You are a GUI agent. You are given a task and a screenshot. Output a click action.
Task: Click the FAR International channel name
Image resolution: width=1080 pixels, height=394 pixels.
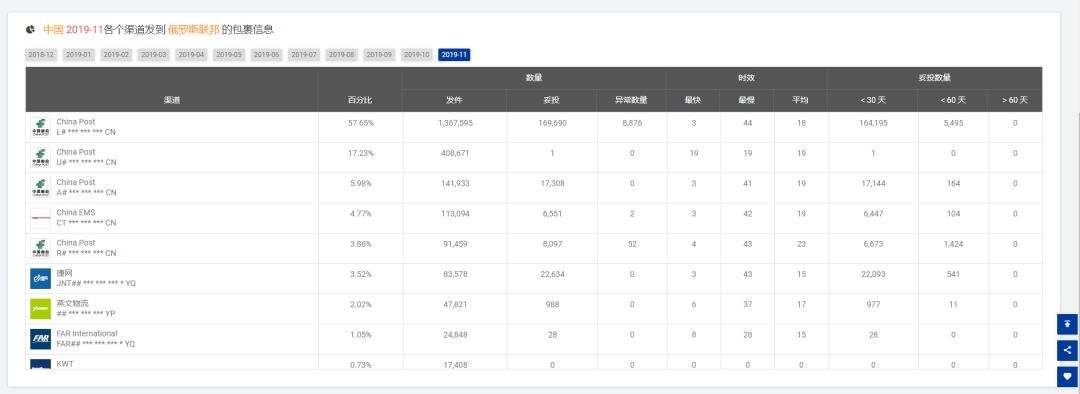[87, 333]
